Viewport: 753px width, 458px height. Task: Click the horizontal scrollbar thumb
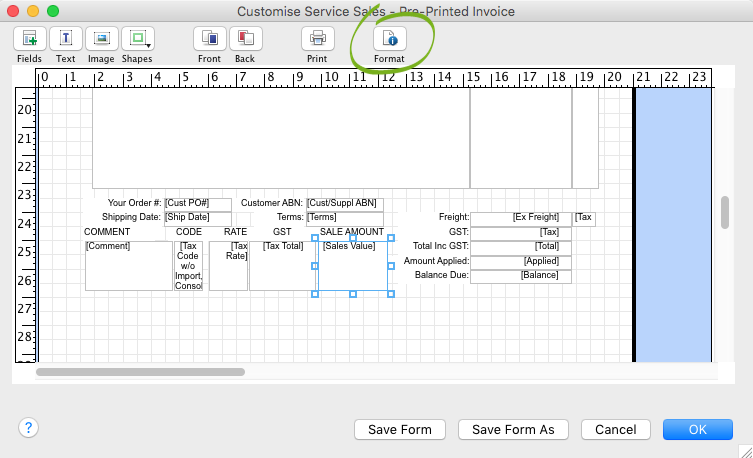140,372
